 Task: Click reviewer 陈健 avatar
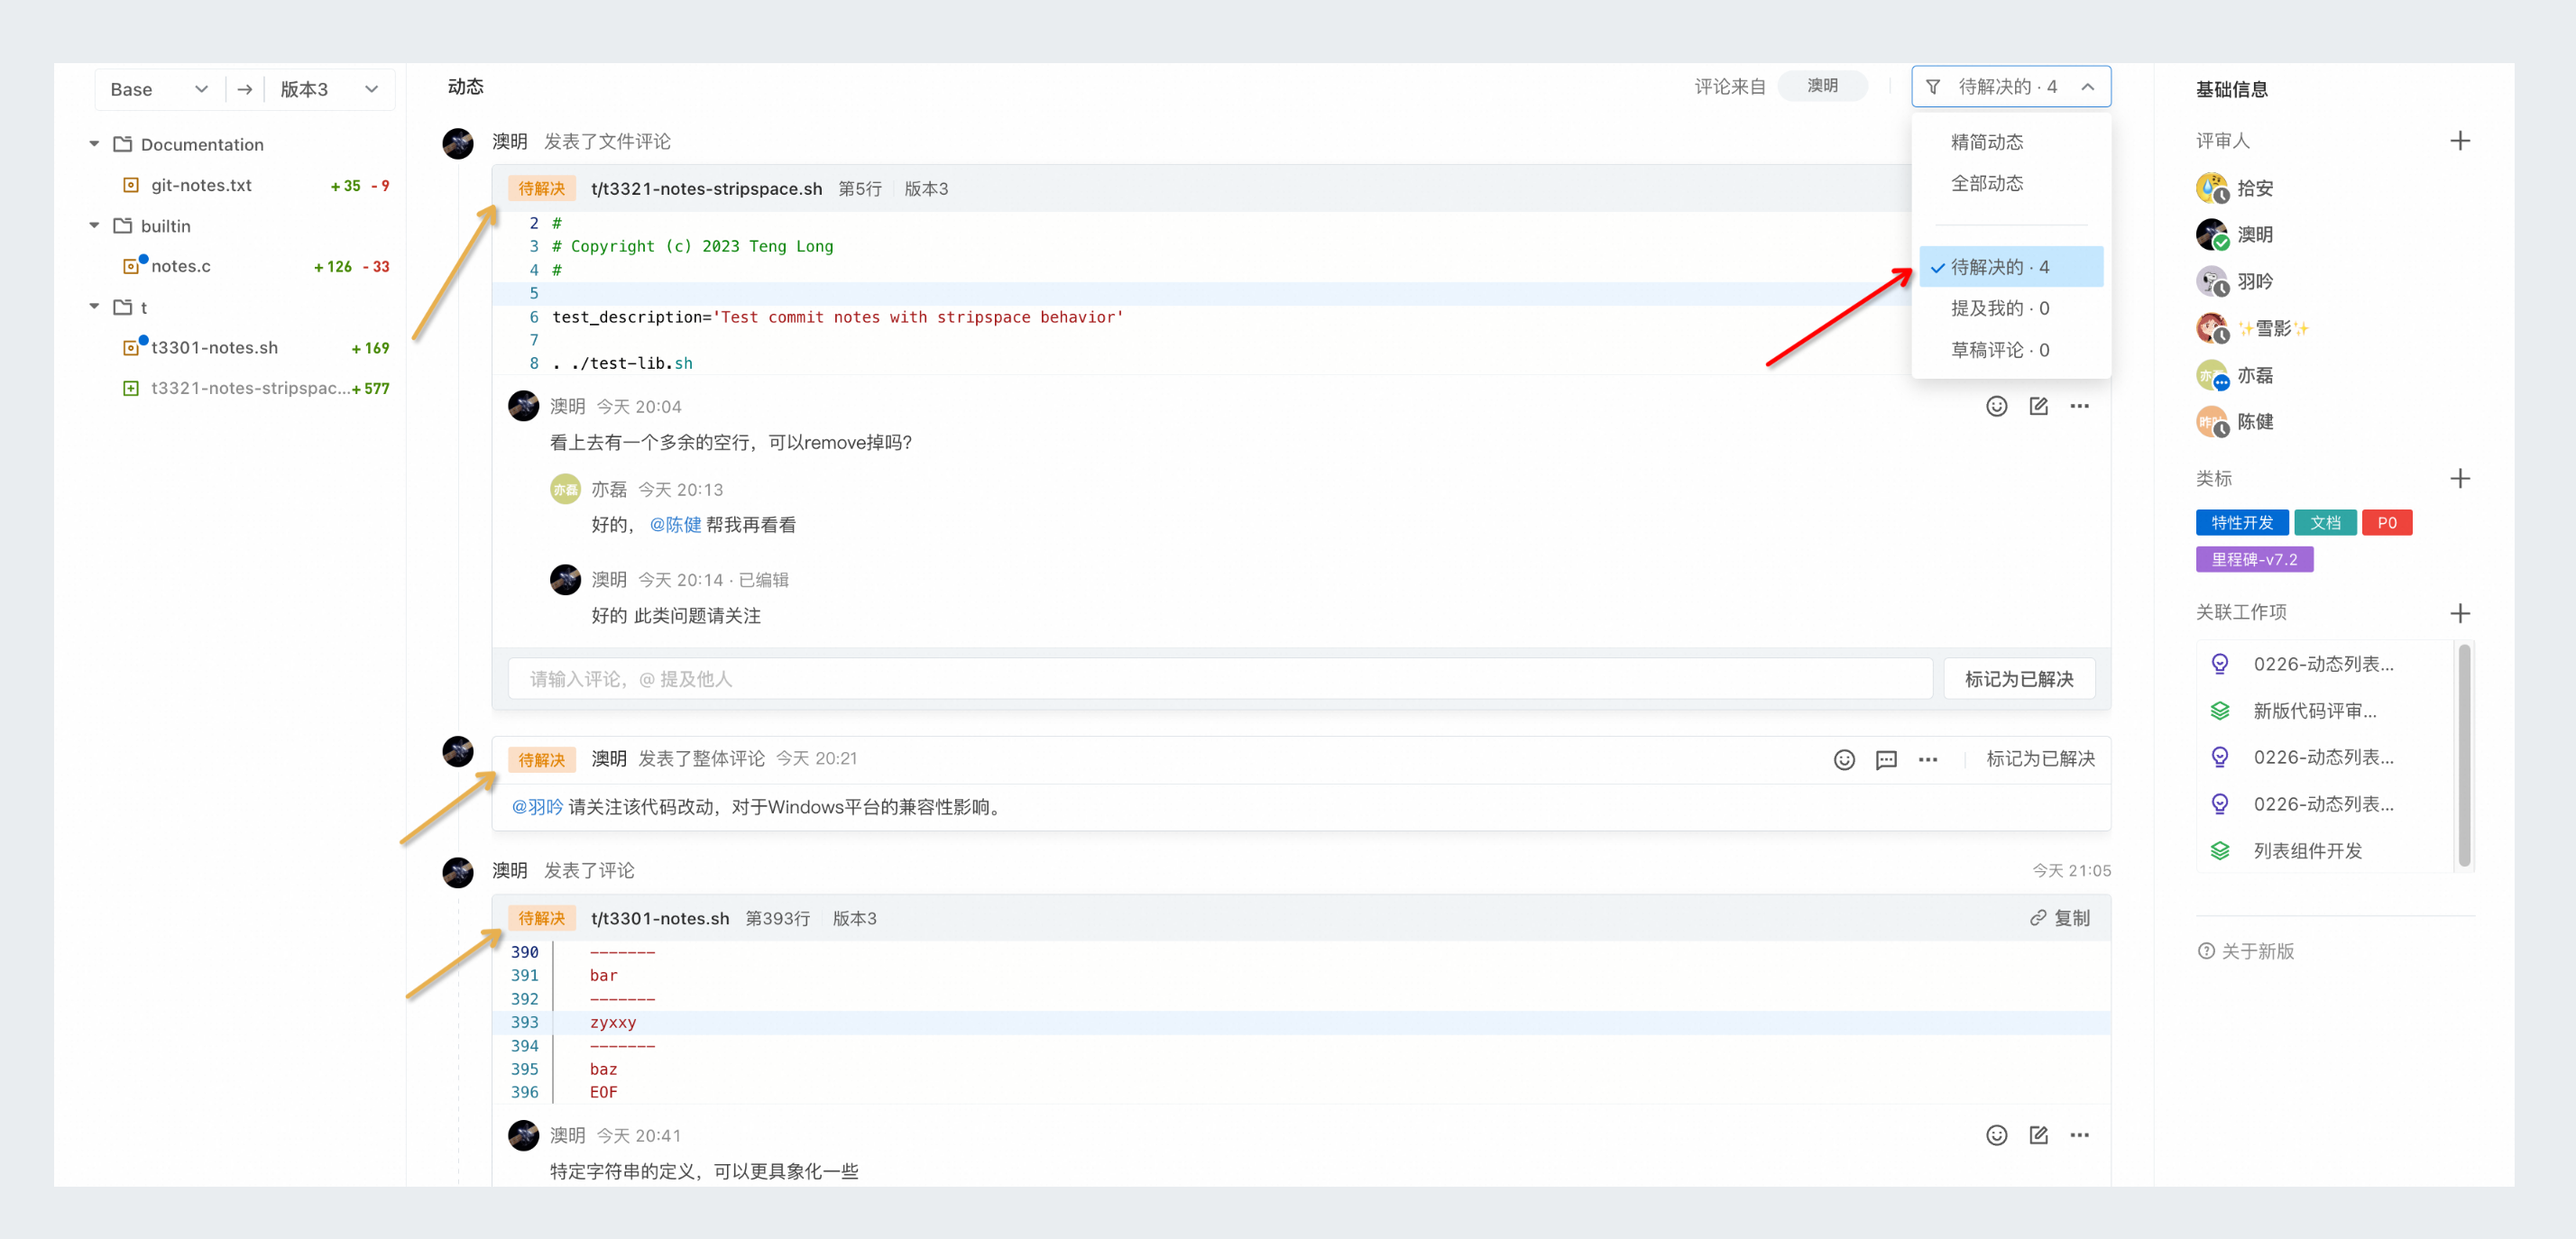coord(2211,422)
